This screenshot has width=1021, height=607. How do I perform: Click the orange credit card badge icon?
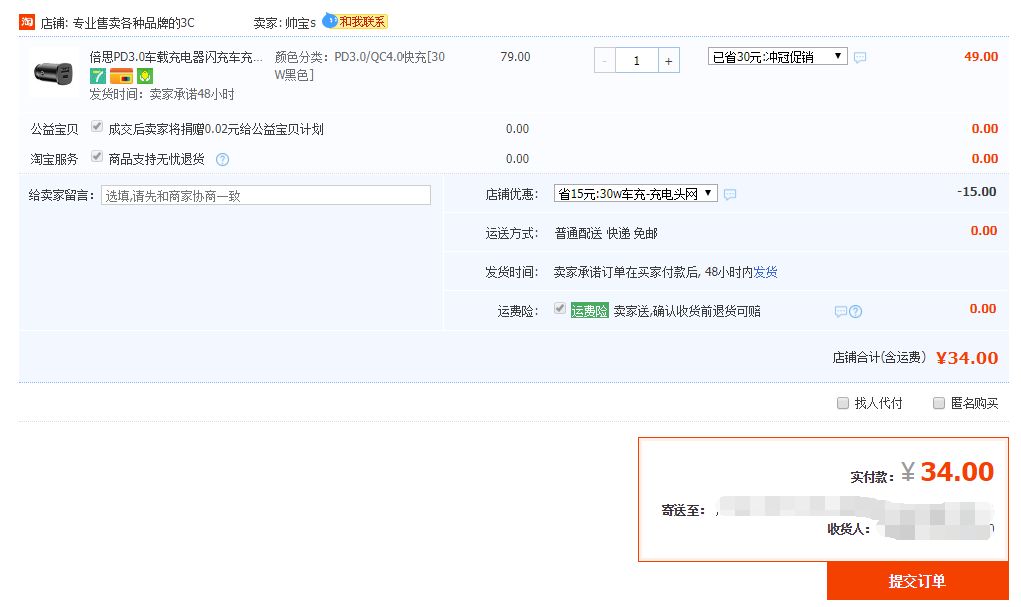(x=121, y=76)
